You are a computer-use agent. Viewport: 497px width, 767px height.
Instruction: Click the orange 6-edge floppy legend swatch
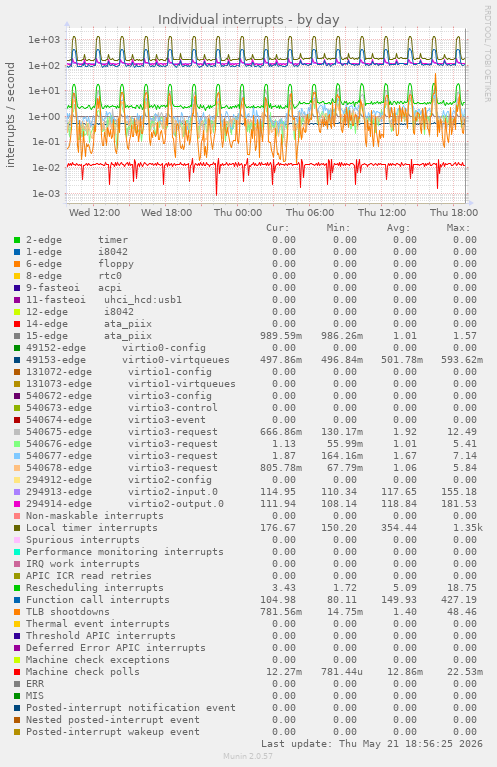pyautogui.click(x=17, y=264)
